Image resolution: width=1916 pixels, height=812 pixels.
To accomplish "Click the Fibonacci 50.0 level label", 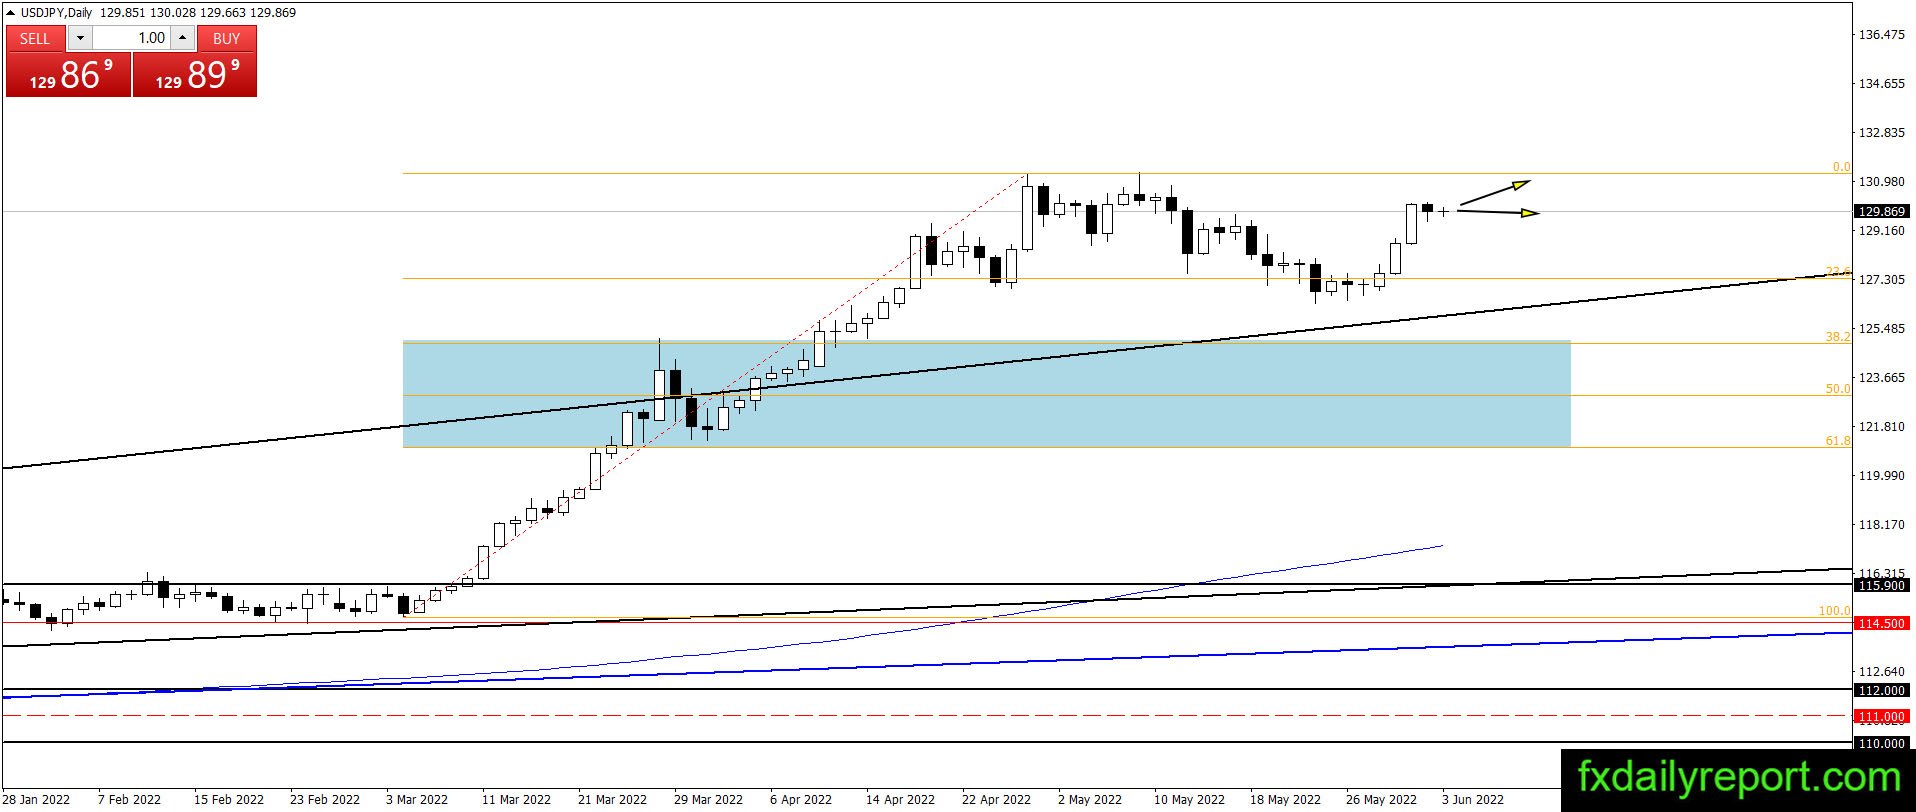I will (1838, 389).
